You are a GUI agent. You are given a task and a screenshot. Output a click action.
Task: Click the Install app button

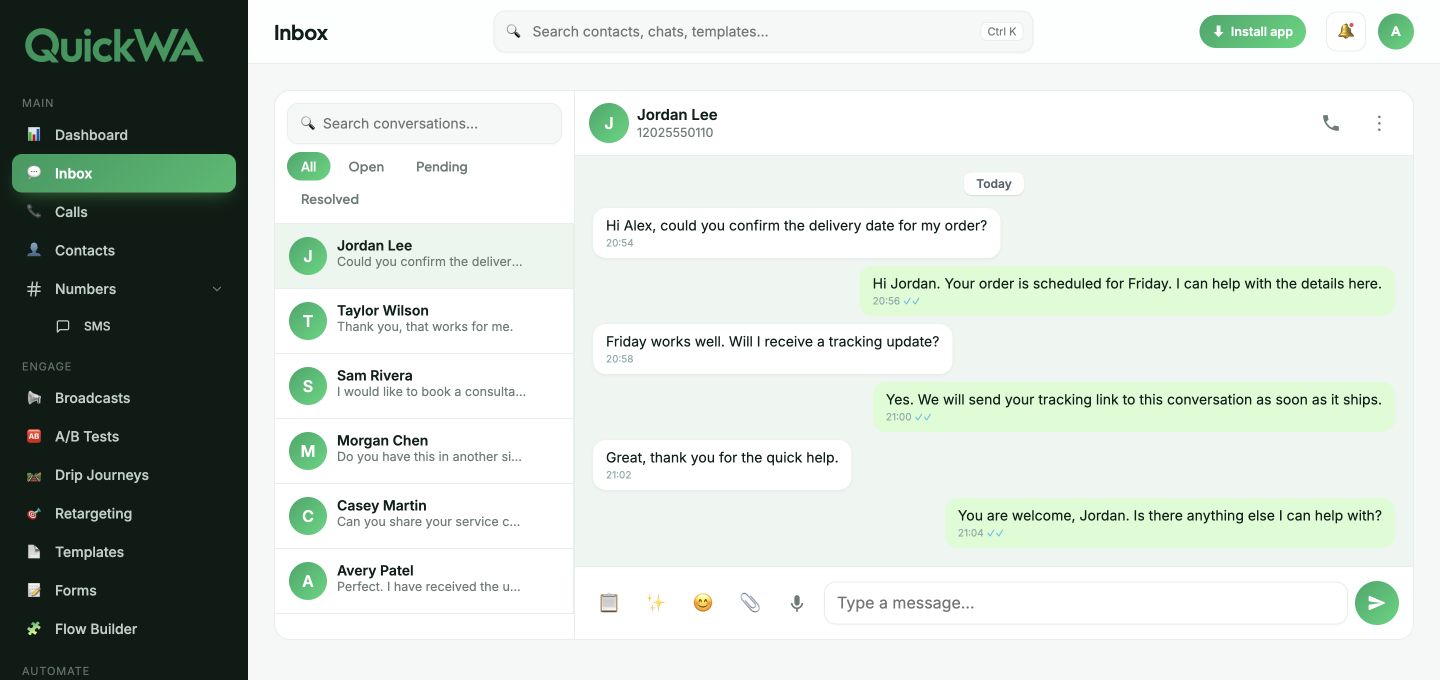coord(1253,31)
